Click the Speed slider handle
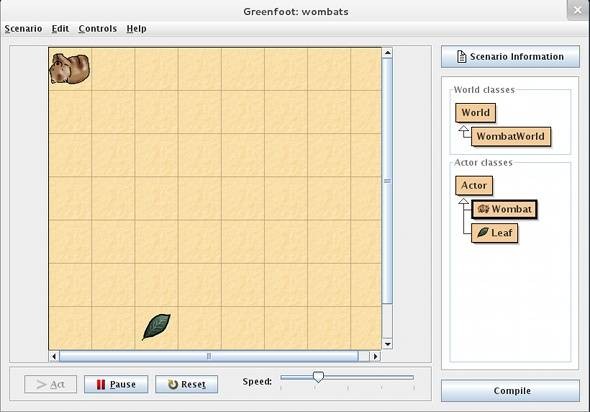This screenshot has width=590, height=412. pyautogui.click(x=318, y=377)
